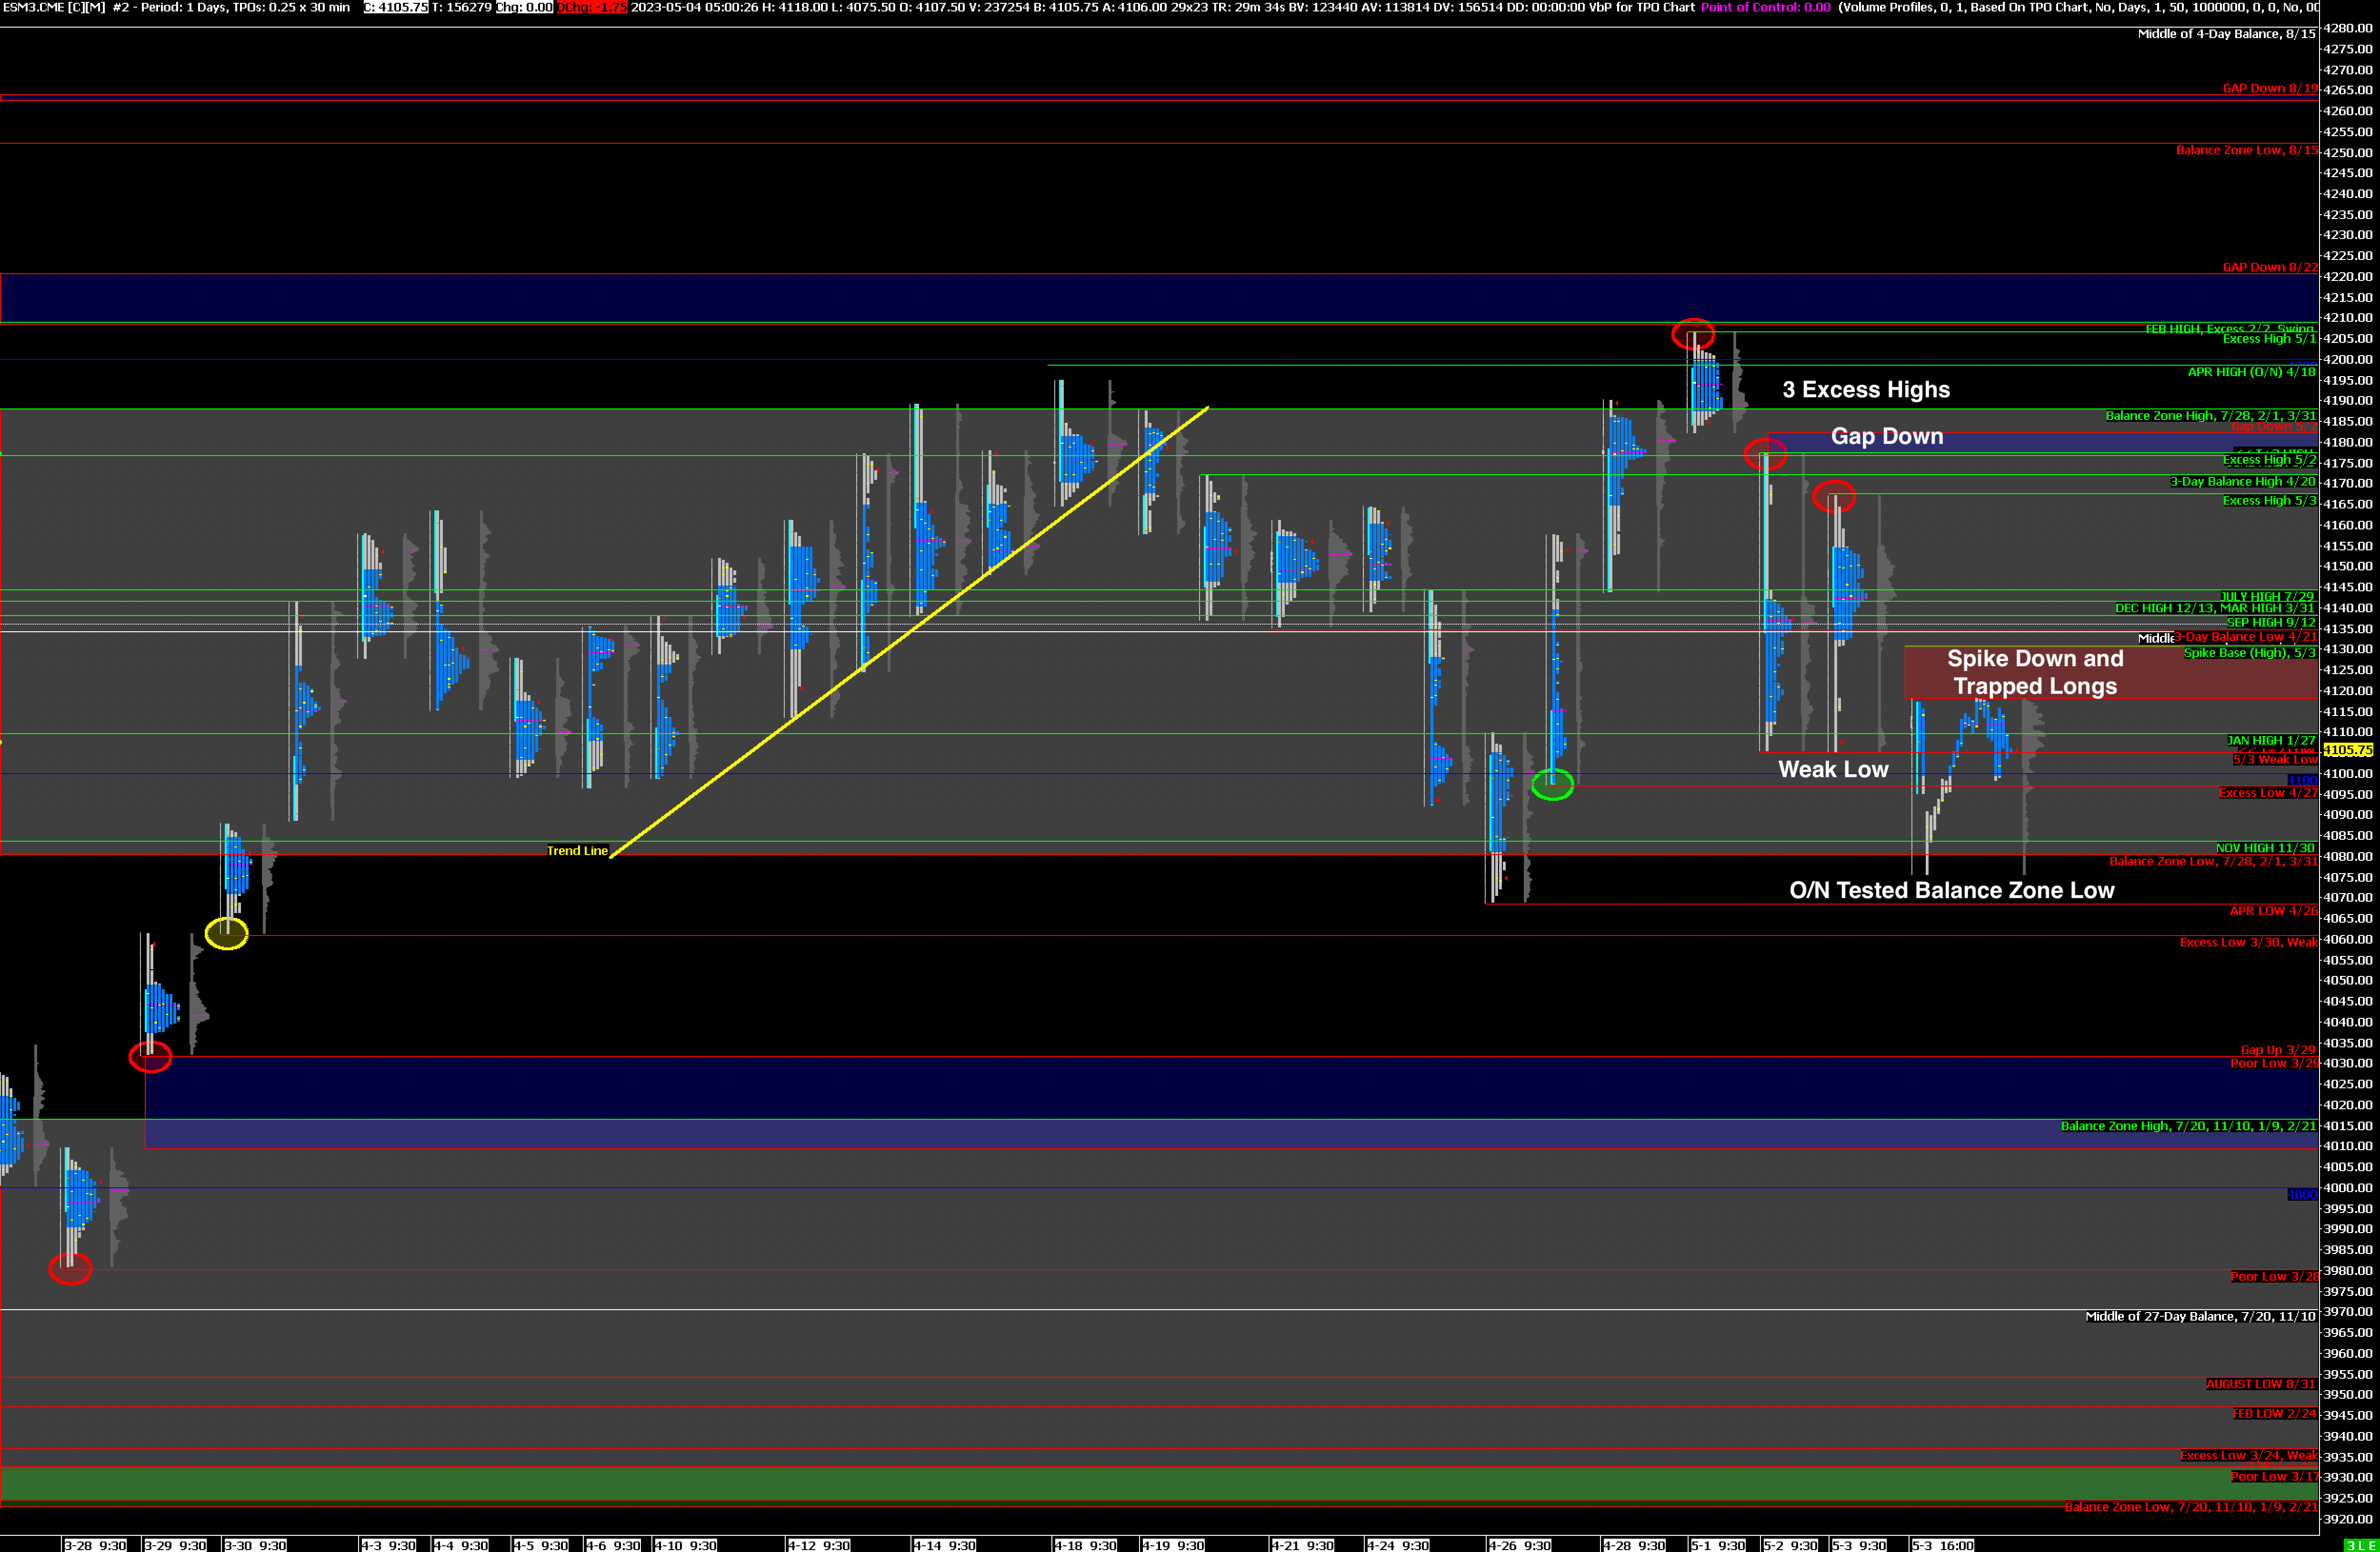Click the green circle marker at 4/27 low
This screenshot has height=1552, width=2380.
click(x=1552, y=785)
